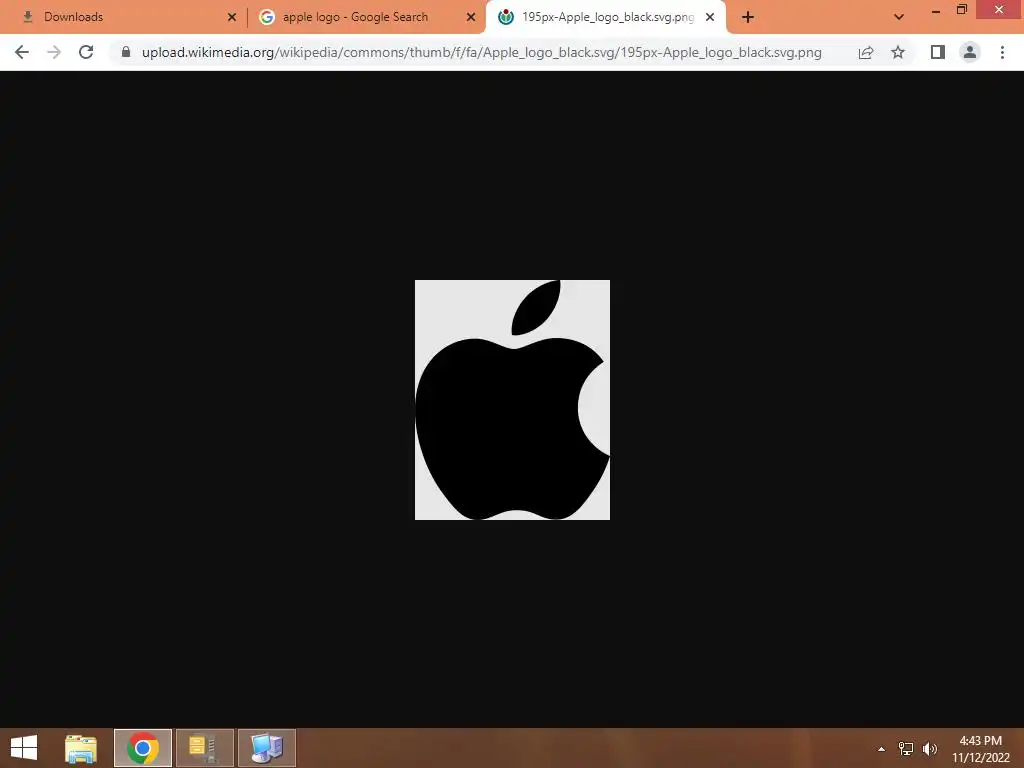Viewport: 1024px width, 768px height.
Task: Open the volume control tray icon
Action: pyautogui.click(x=930, y=749)
